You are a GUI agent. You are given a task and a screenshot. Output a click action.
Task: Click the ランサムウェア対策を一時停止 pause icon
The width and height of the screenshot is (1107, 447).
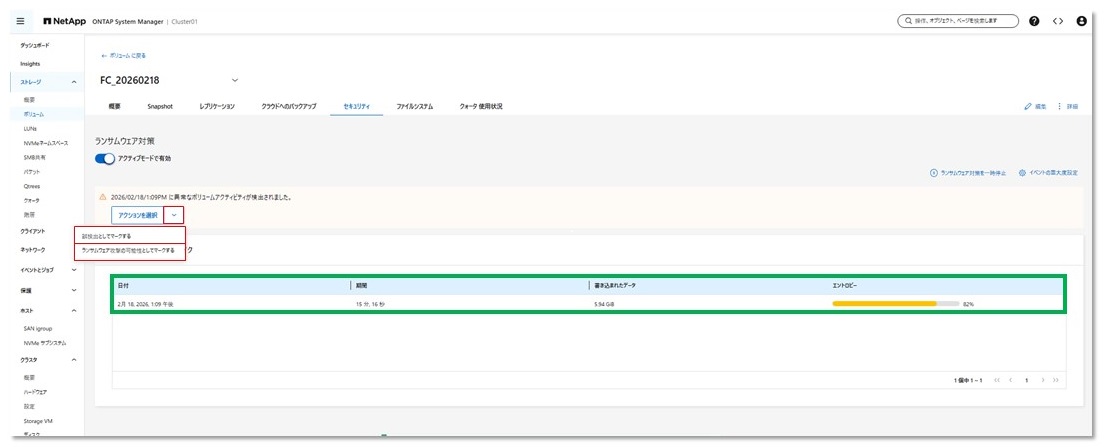click(x=934, y=173)
